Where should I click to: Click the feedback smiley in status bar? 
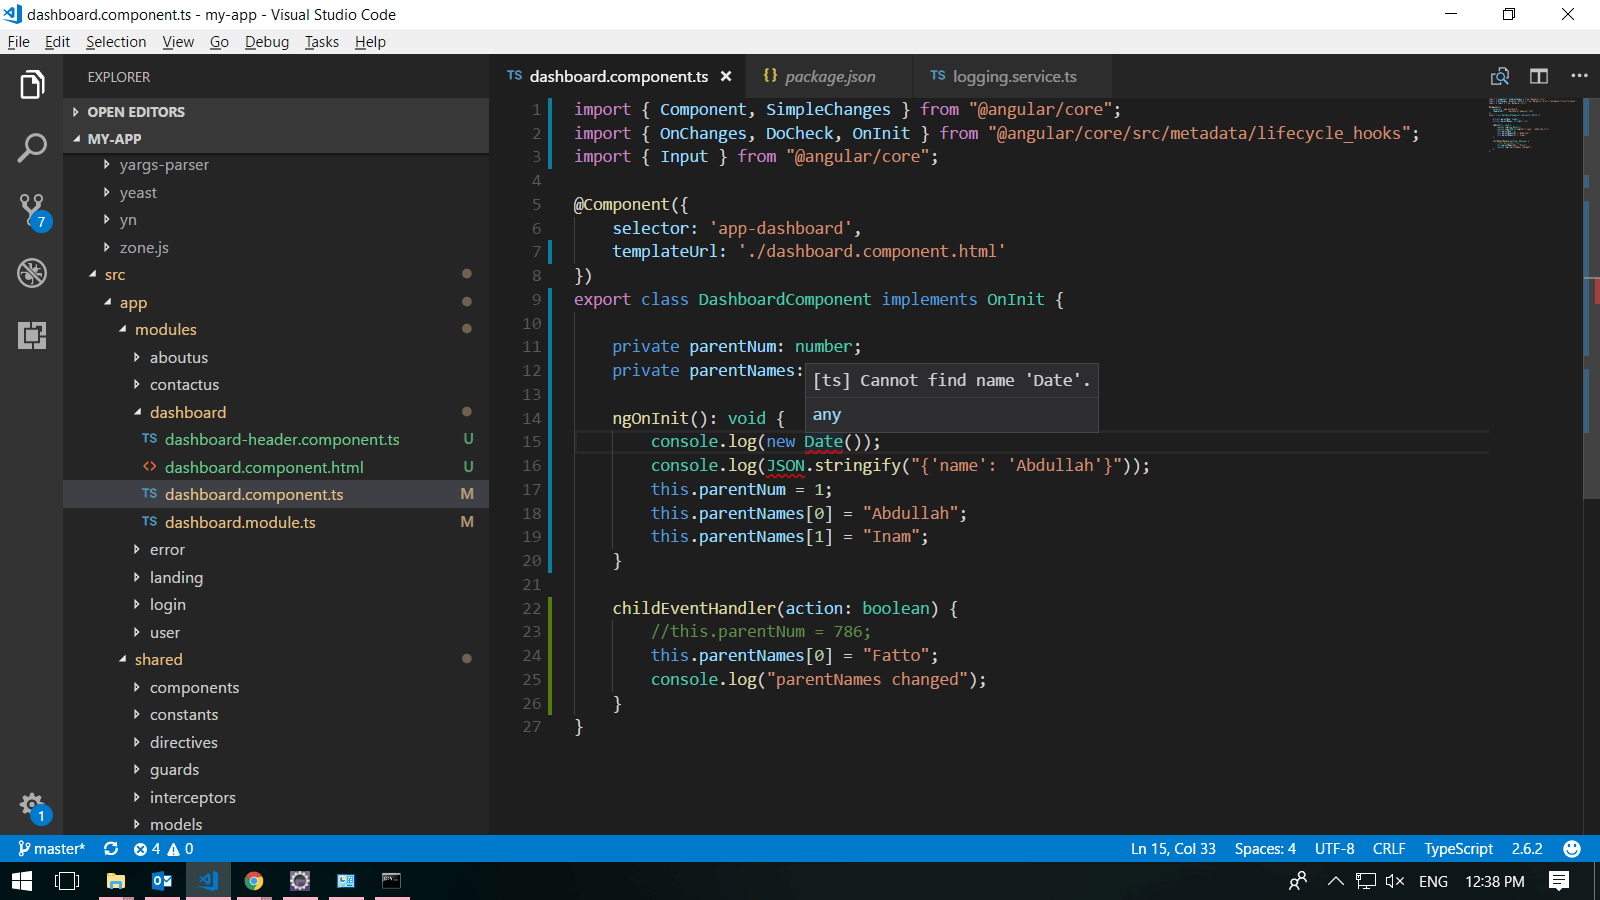pyautogui.click(x=1572, y=849)
